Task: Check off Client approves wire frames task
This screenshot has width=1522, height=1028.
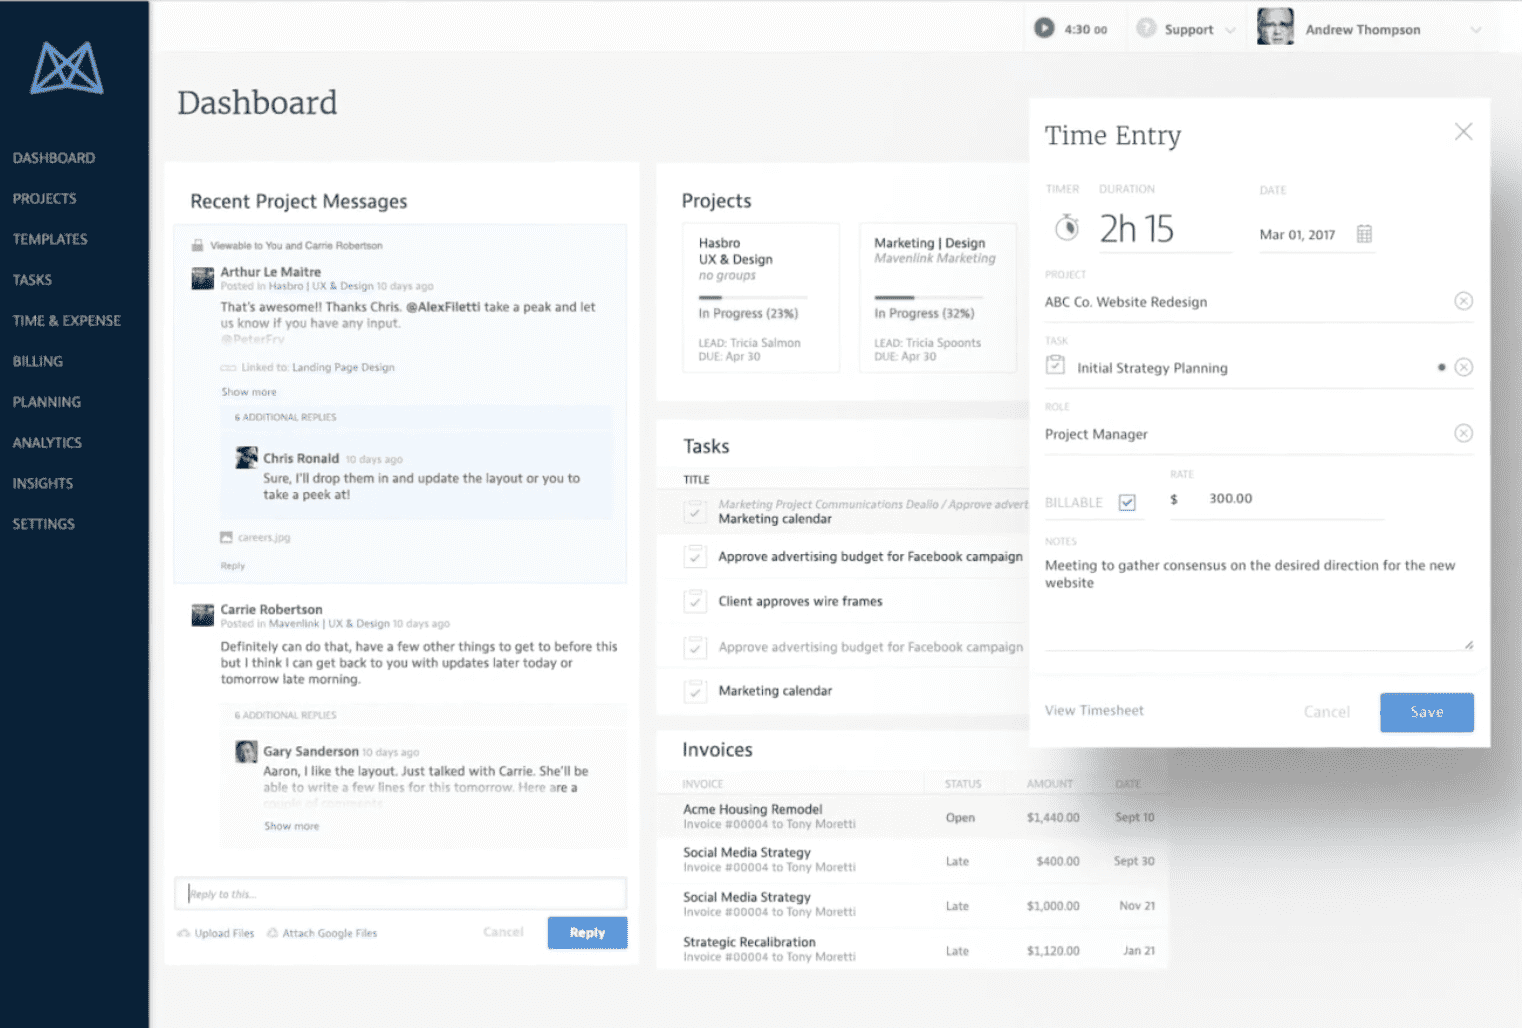Action: (695, 601)
